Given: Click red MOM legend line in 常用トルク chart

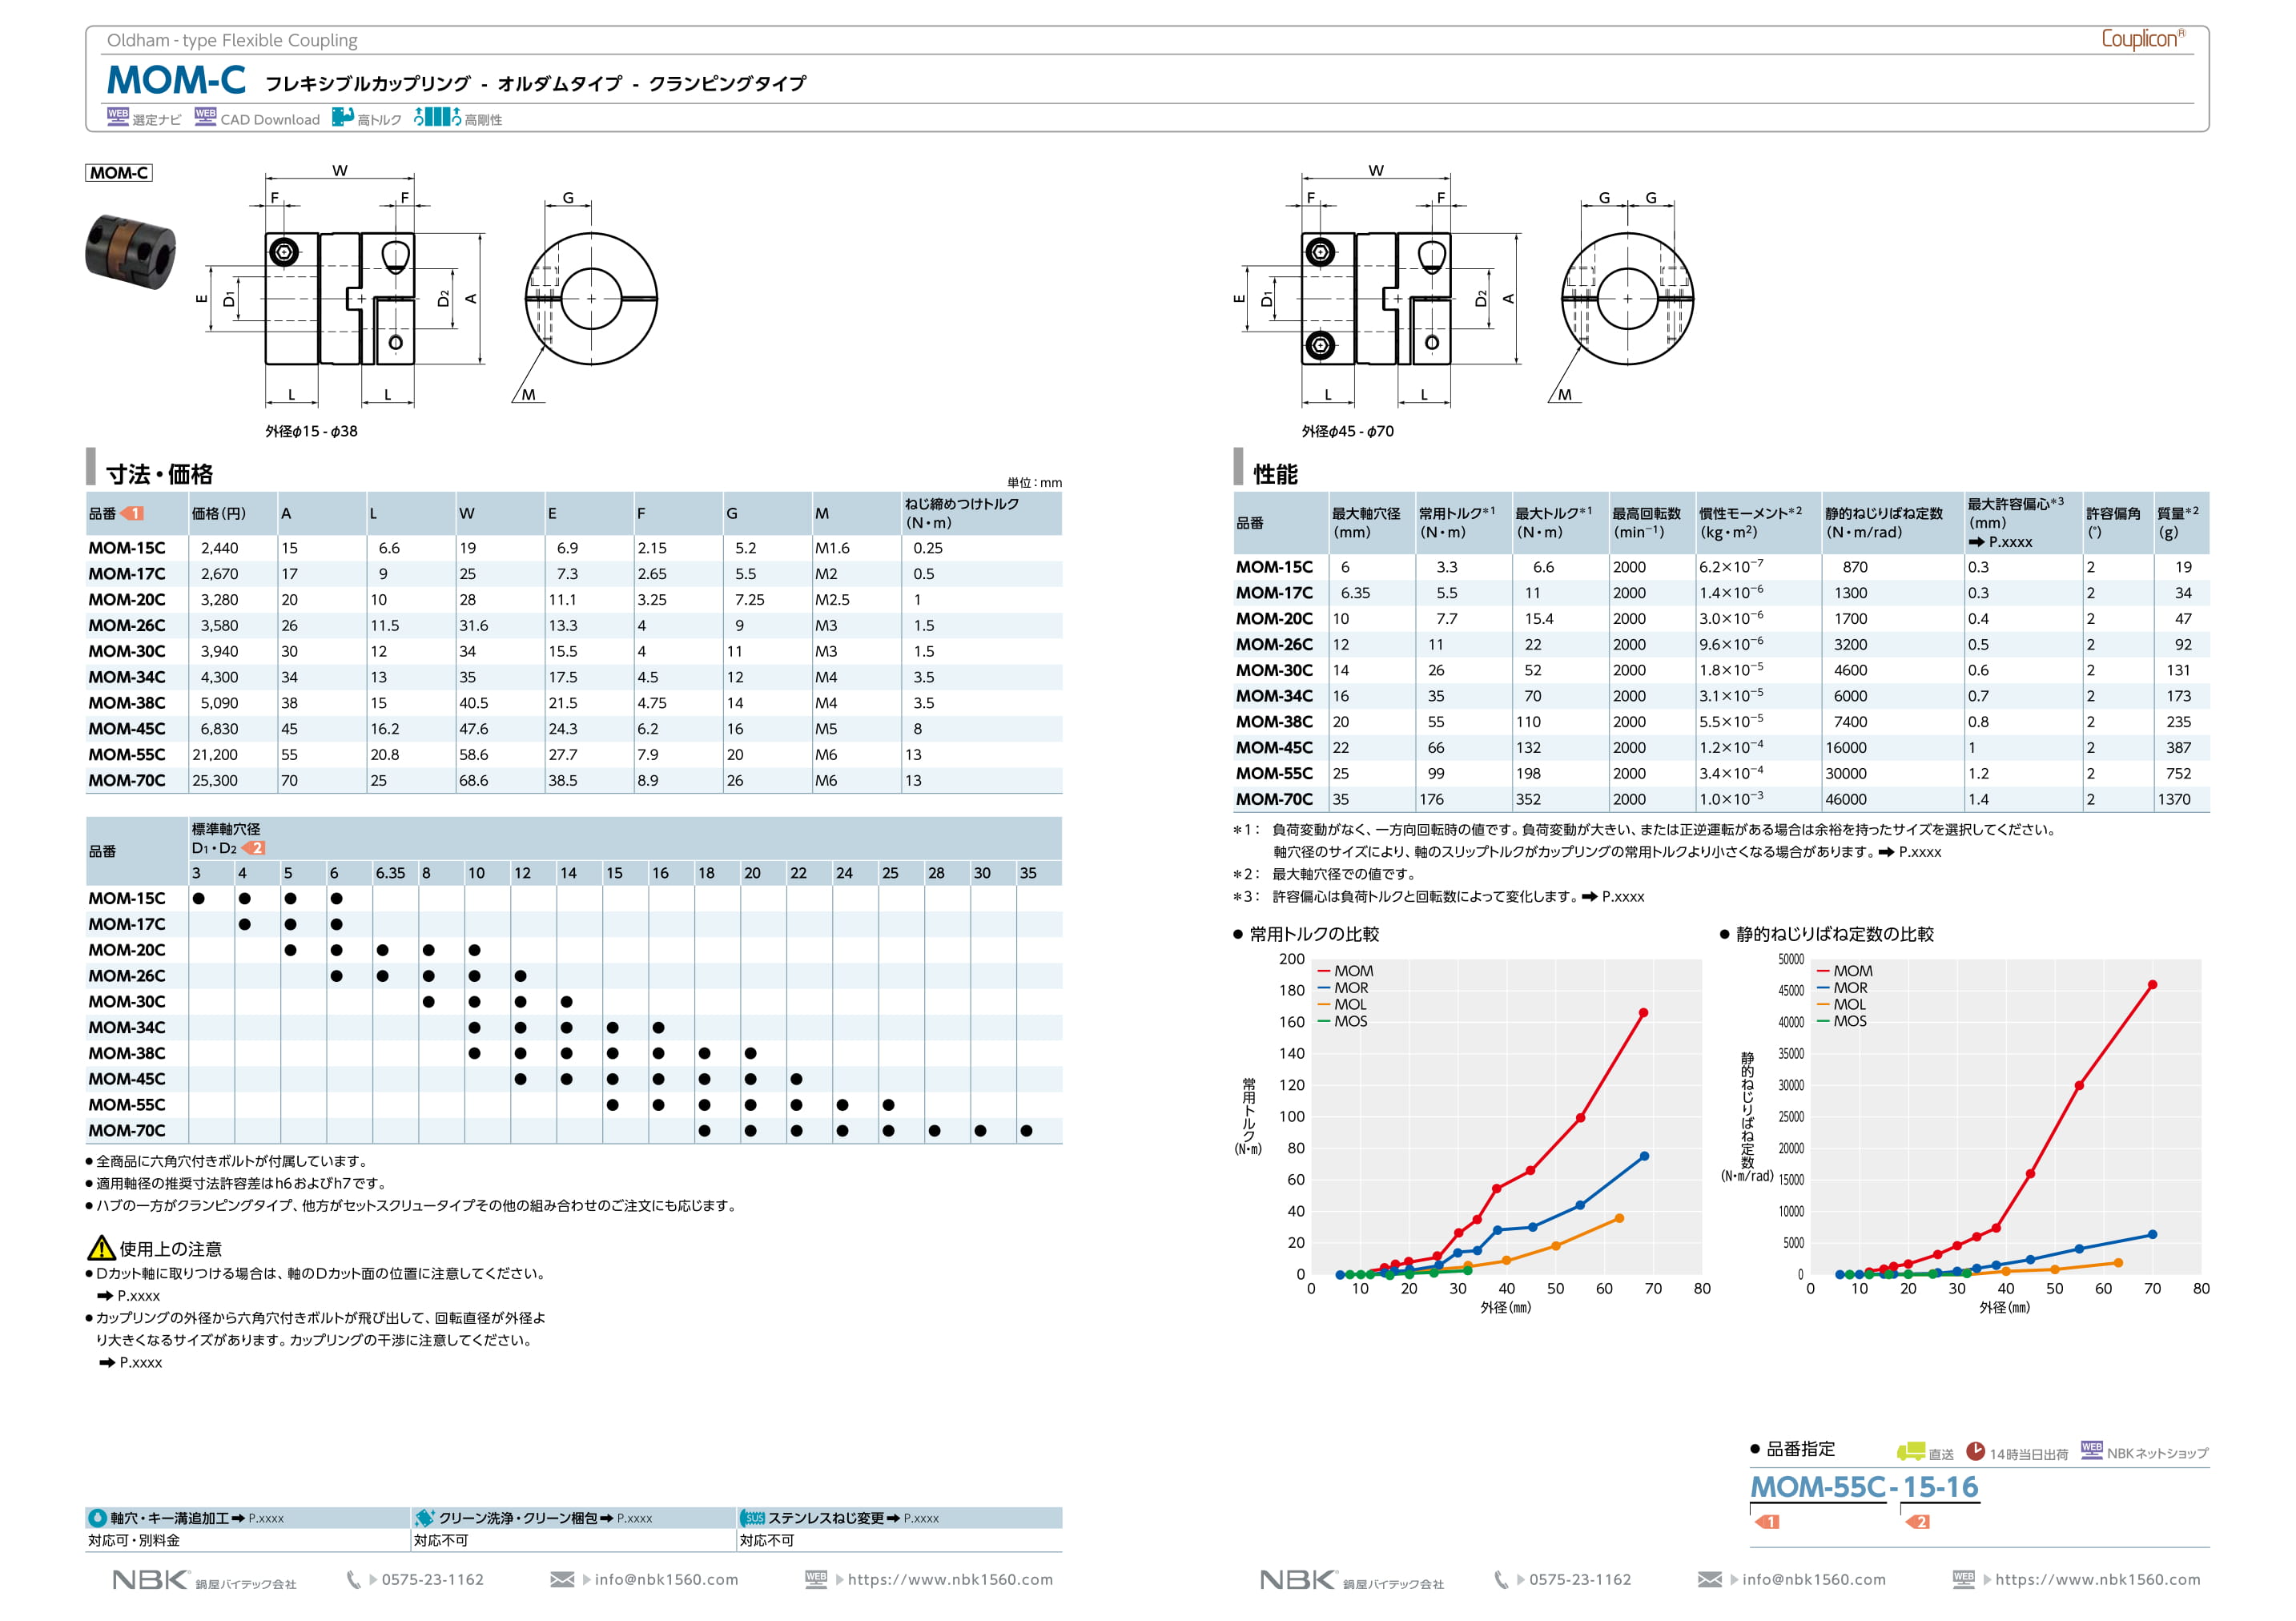Looking at the screenshot, I should pyautogui.click(x=1323, y=971).
